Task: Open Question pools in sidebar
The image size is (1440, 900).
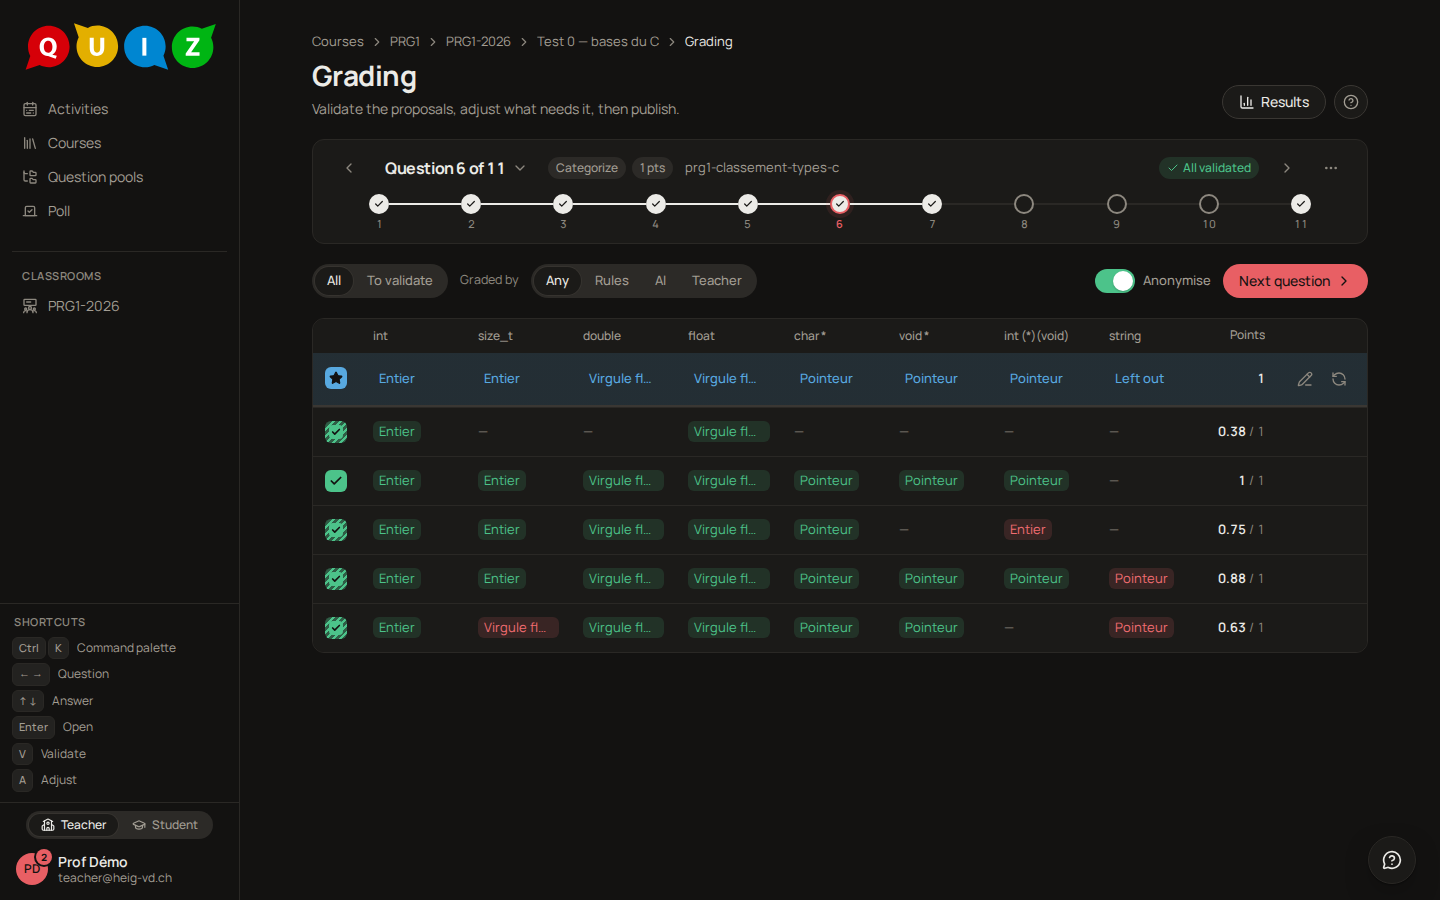Action: point(95,177)
